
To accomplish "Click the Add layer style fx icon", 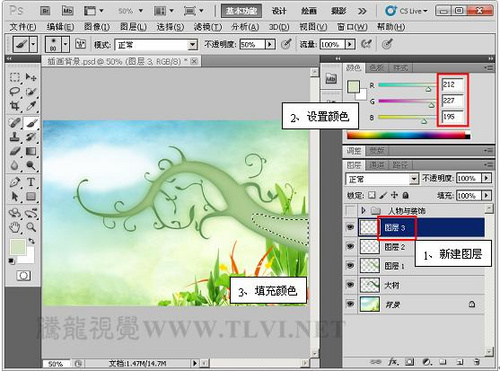I will (x=393, y=361).
